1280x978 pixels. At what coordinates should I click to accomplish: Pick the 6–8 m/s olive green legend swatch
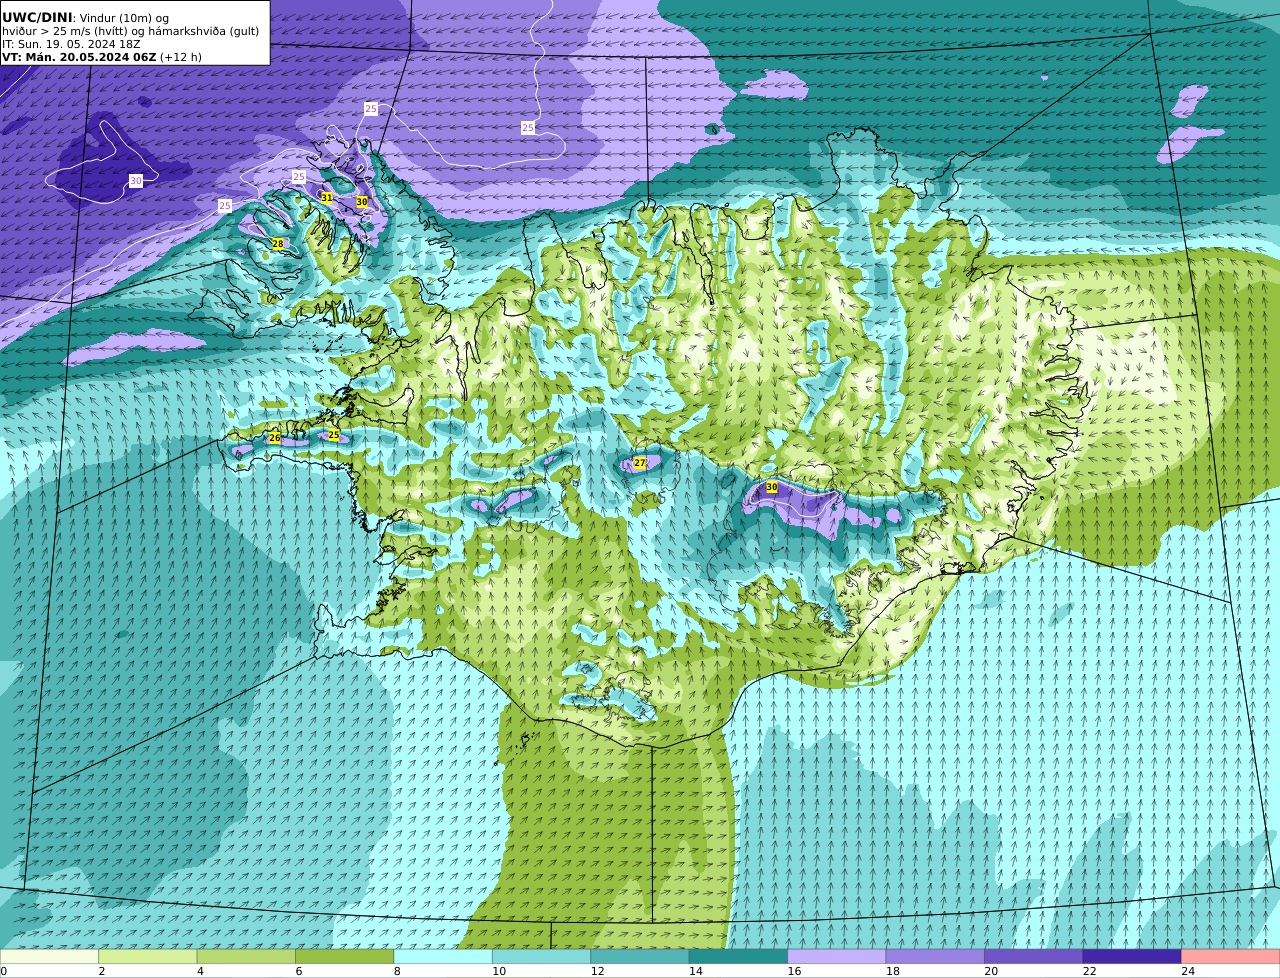point(345,956)
